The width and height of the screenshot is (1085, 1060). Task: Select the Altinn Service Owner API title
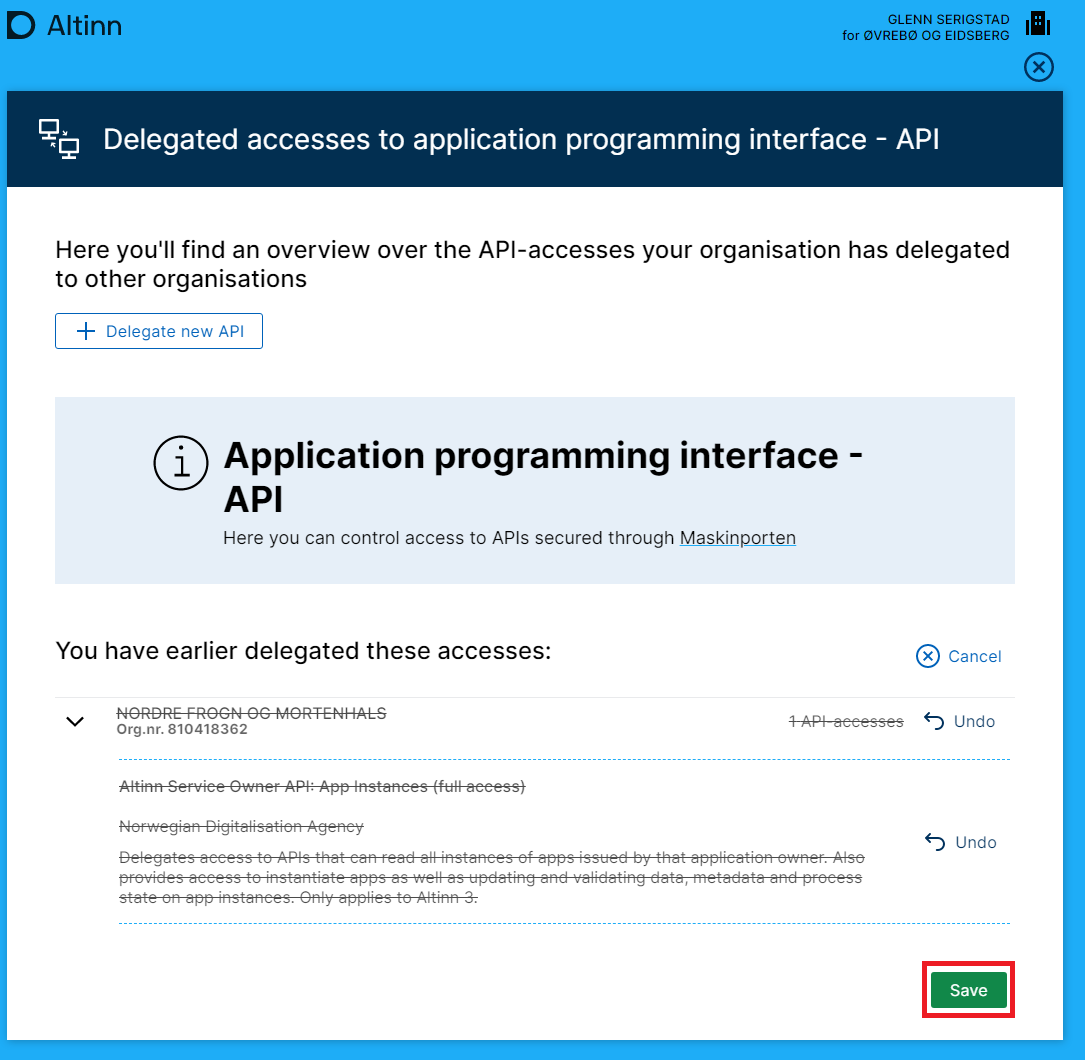[x=321, y=786]
